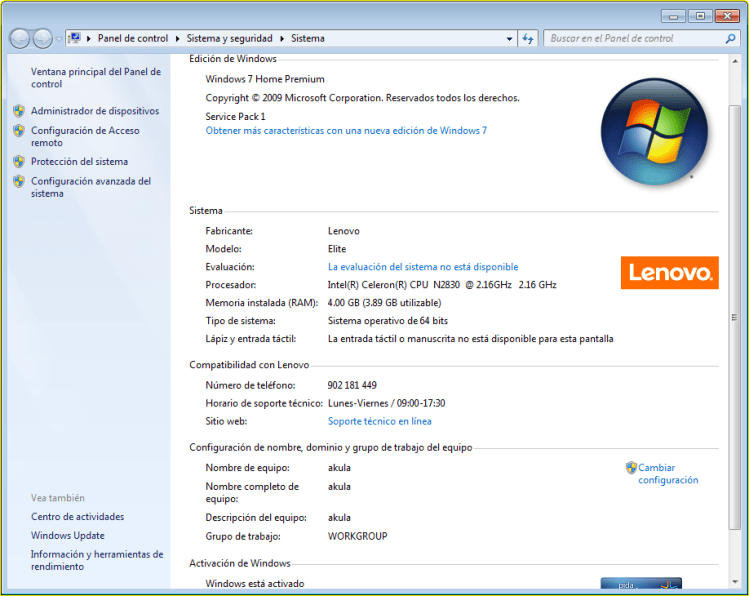Viewport: 749px width, 596px height.
Task: Click the computer icon in address bar
Action: pos(75,38)
